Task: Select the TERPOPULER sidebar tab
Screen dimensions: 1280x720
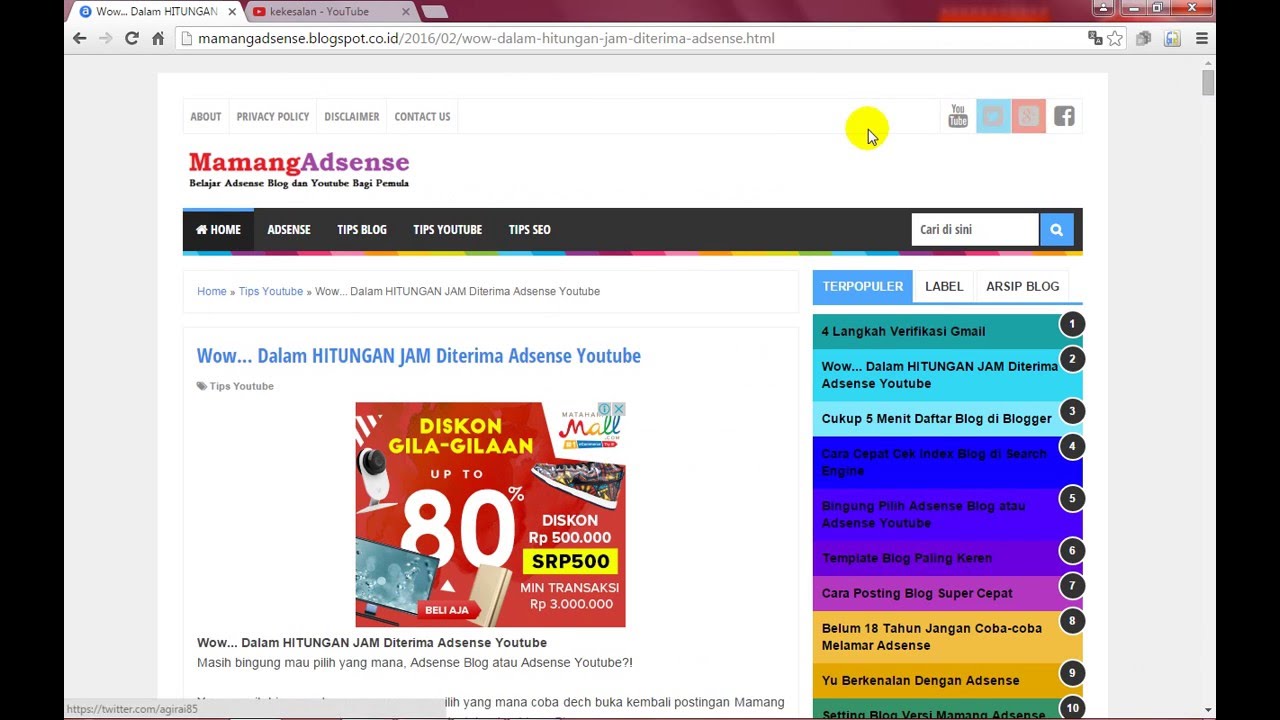Action: coord(863,286)
